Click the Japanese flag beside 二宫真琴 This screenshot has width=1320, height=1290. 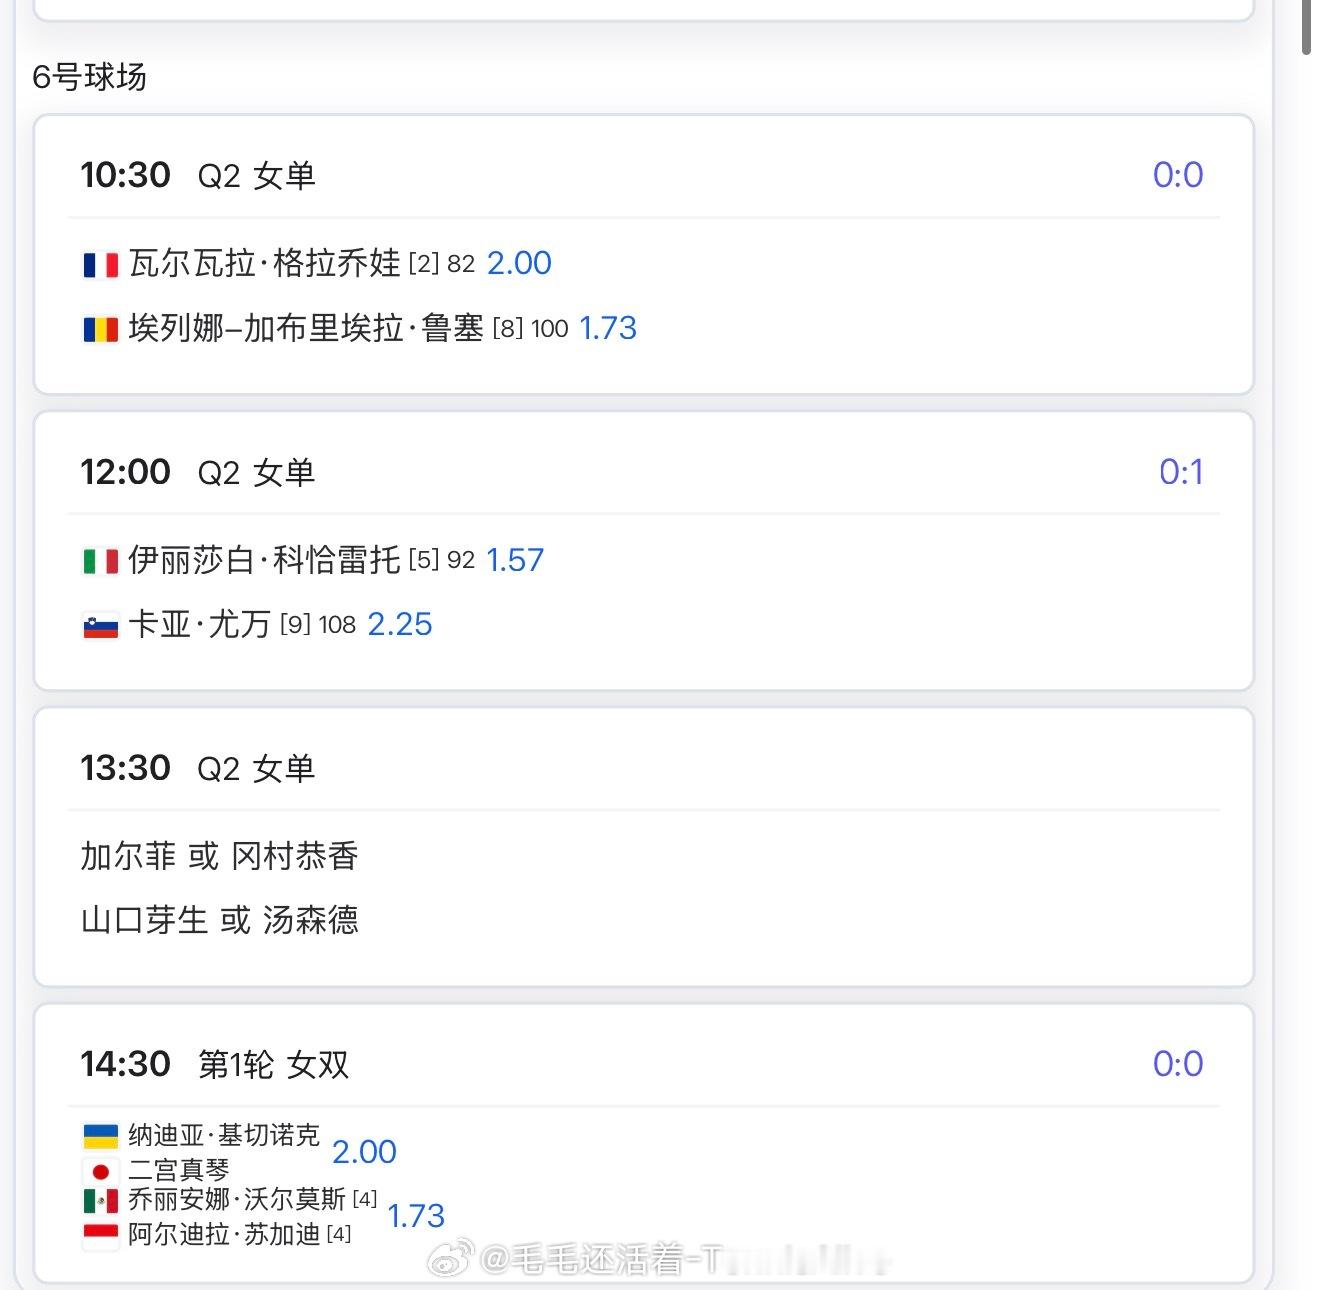click(x=100, y=1170)
